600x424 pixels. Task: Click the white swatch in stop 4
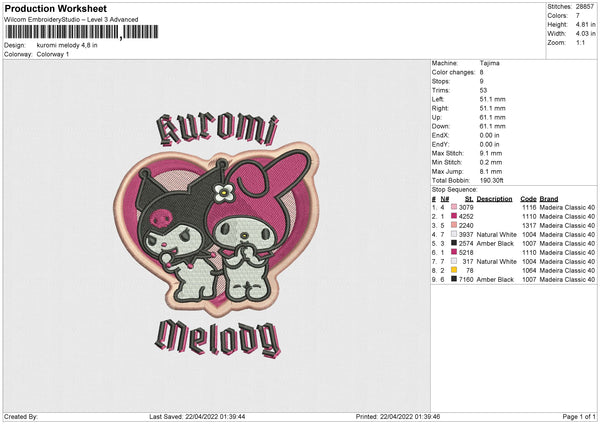coord(454,234)
